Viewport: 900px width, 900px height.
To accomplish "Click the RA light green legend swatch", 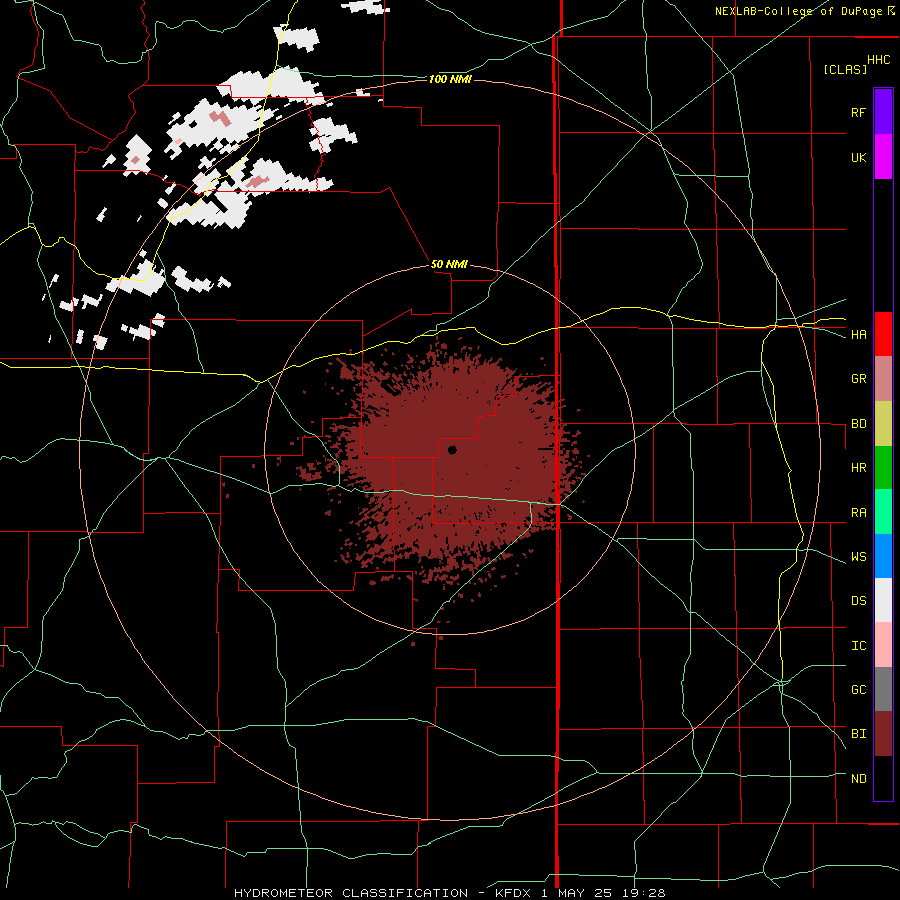I will tap(883, 512).
